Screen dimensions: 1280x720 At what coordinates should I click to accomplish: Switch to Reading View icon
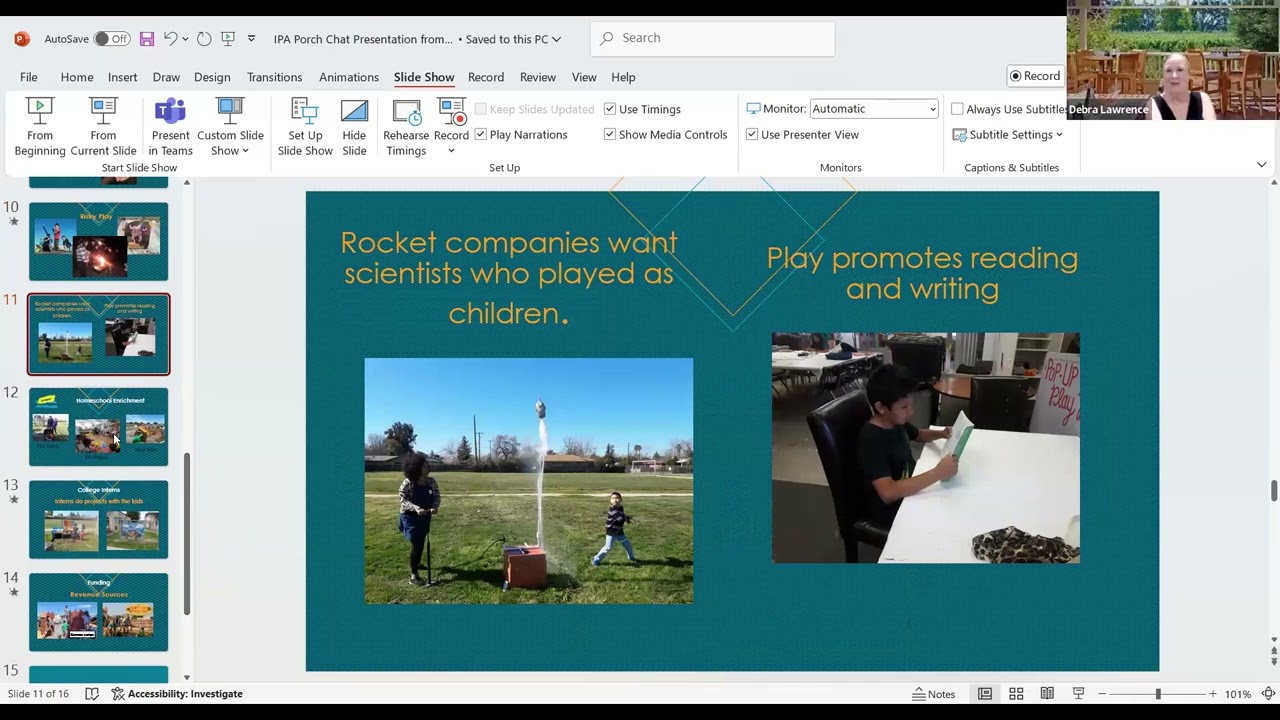pyautogui.click(x=1047, y=694)
